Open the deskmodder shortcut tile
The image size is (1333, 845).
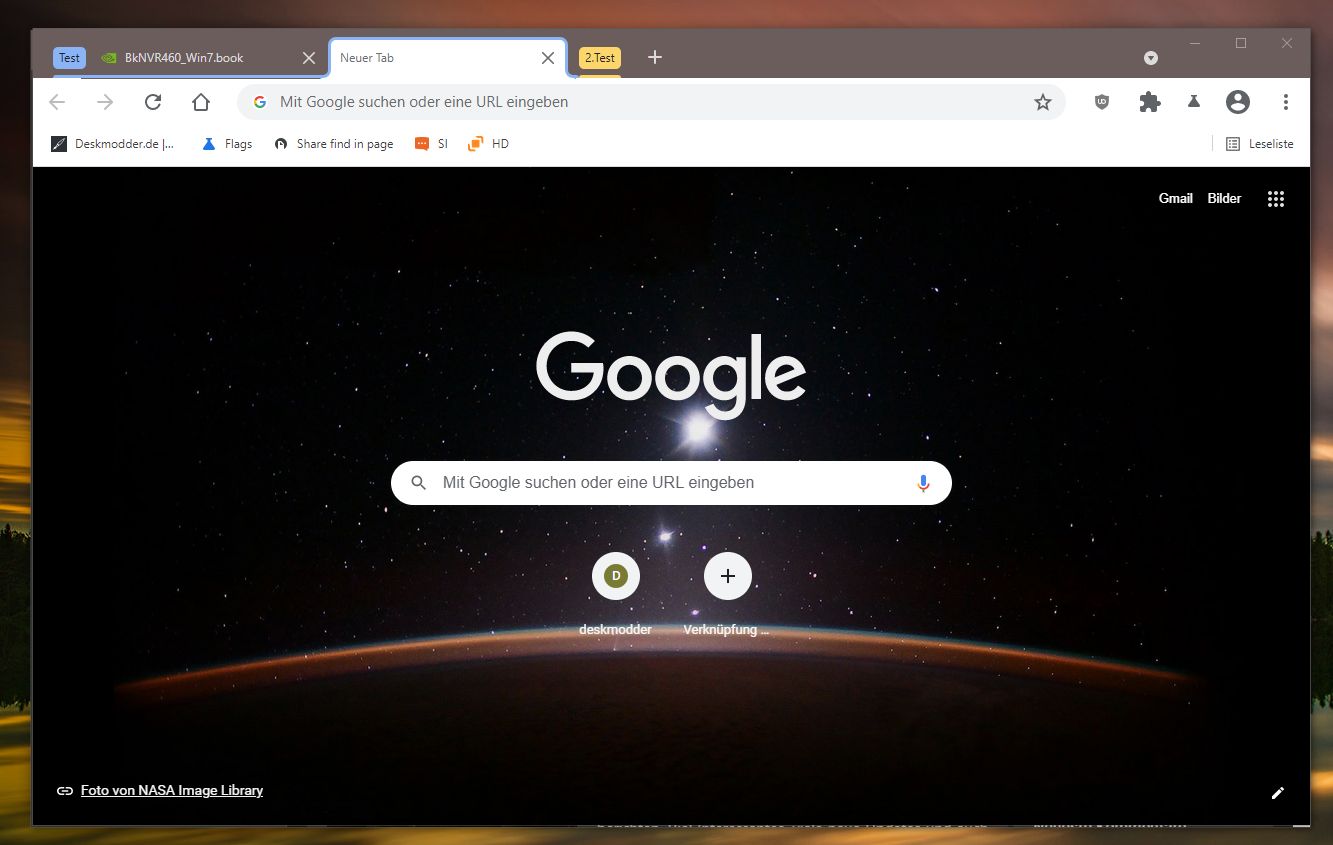click(x=616, y=594)
